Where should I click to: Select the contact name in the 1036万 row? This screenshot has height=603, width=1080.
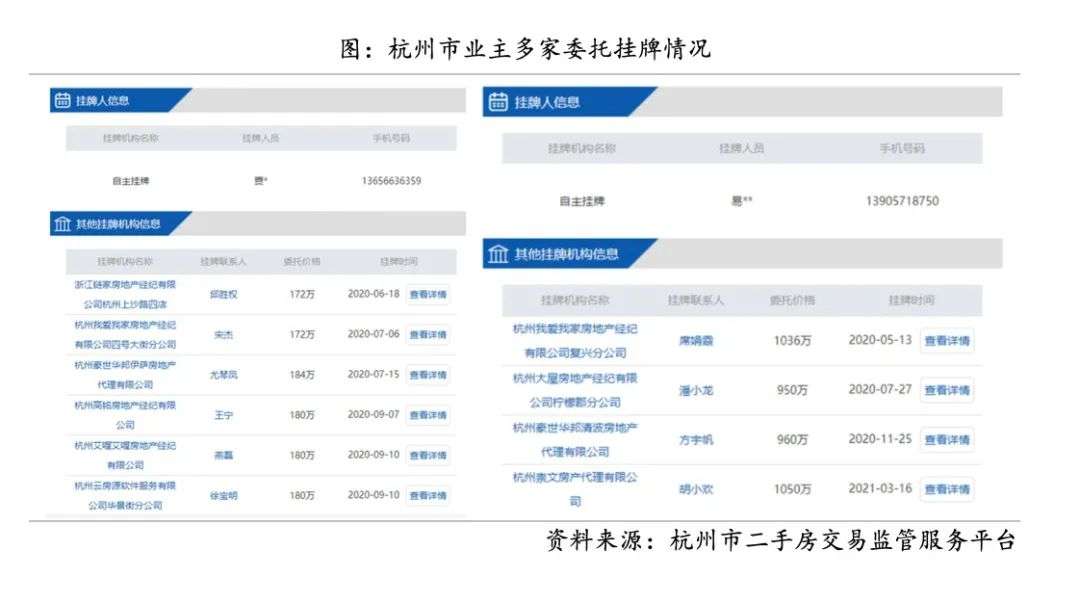(696, 340)
